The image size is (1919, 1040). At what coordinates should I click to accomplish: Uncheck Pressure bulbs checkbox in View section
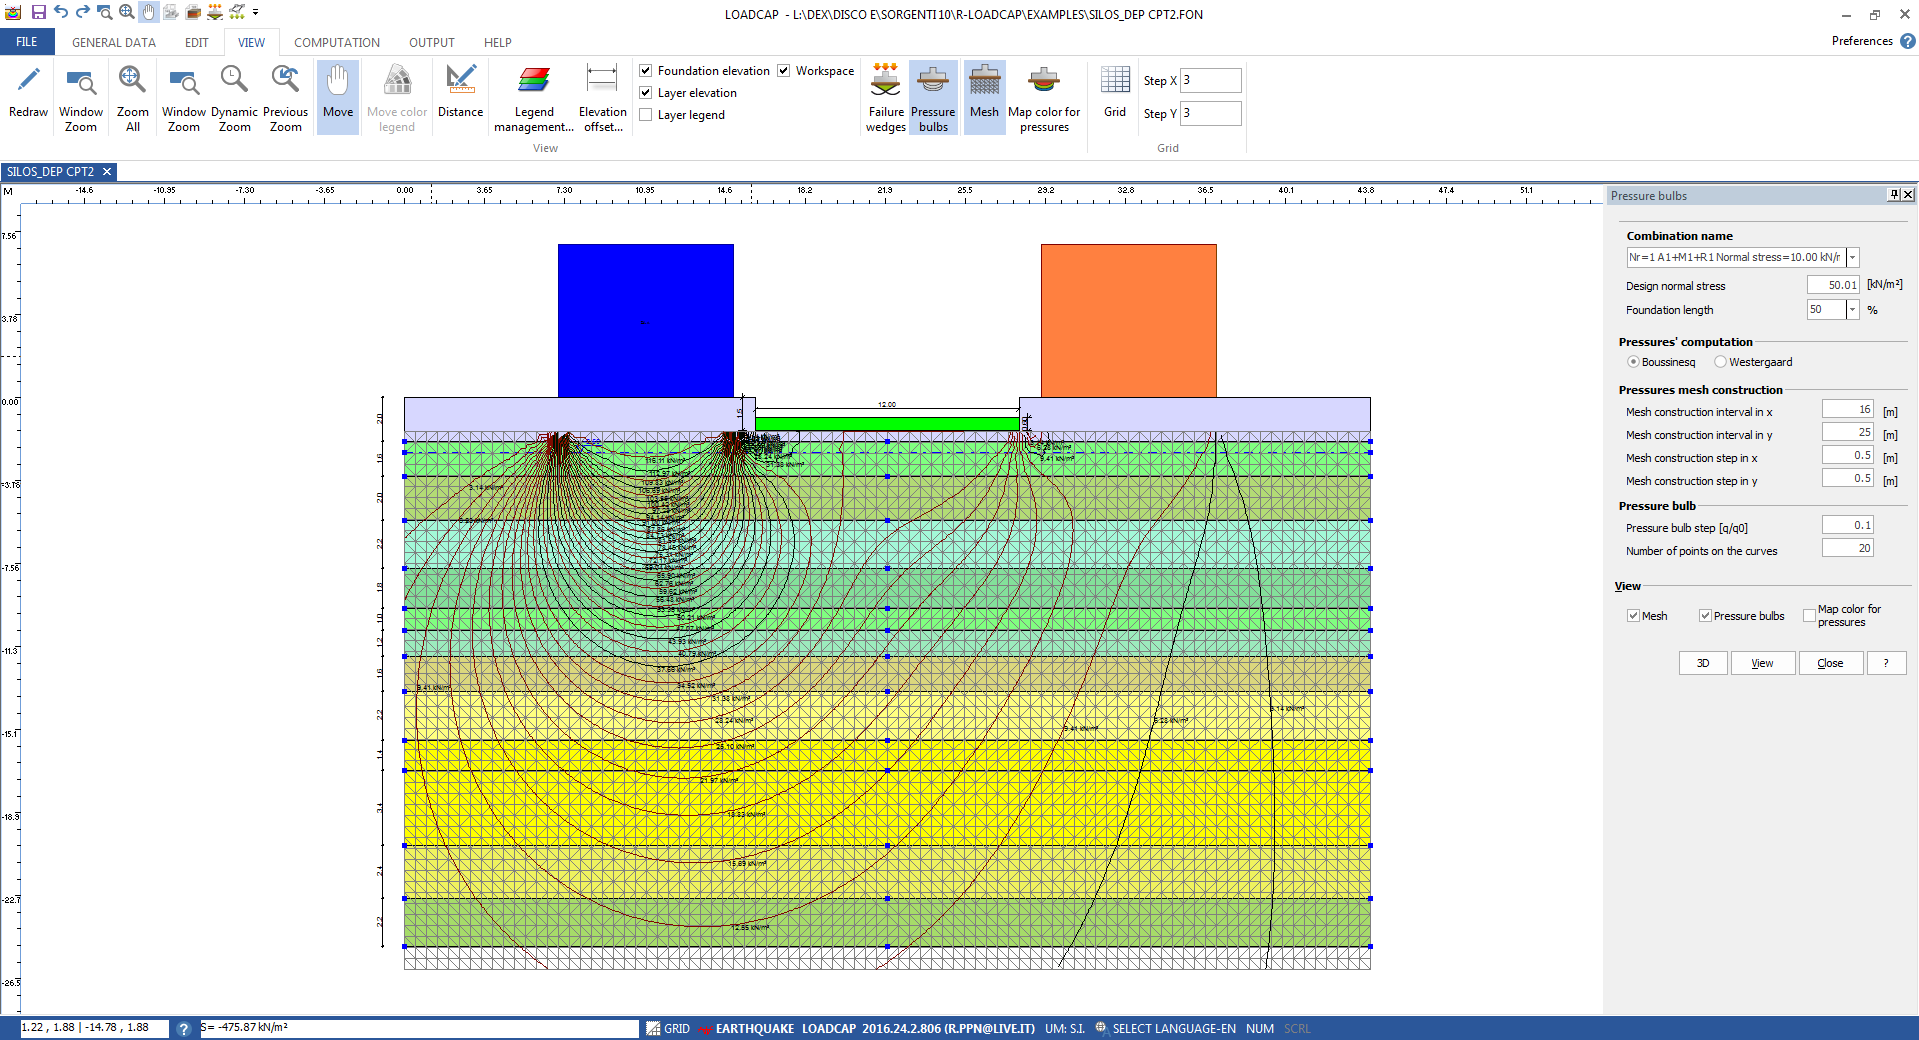point(1705,616)
